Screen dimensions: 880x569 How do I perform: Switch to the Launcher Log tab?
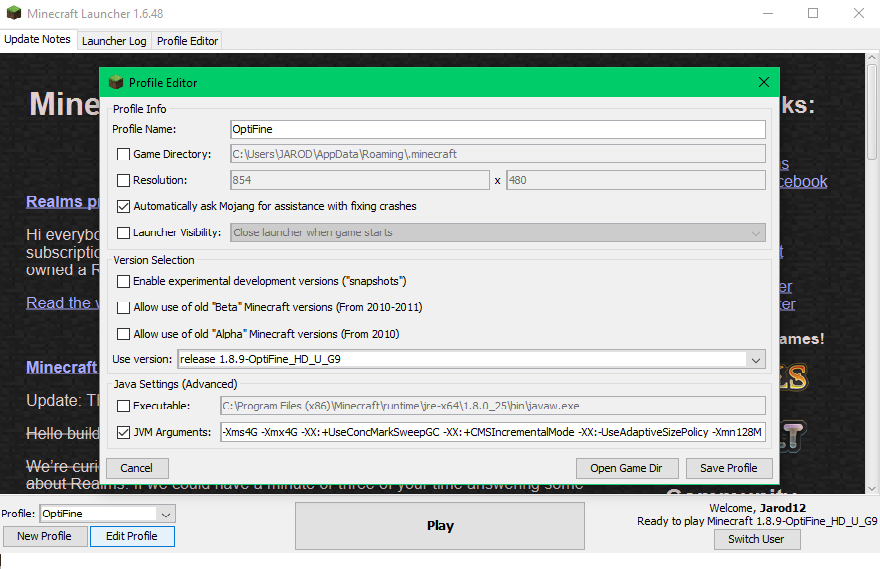pyautogui.click(x=114, y=41)
